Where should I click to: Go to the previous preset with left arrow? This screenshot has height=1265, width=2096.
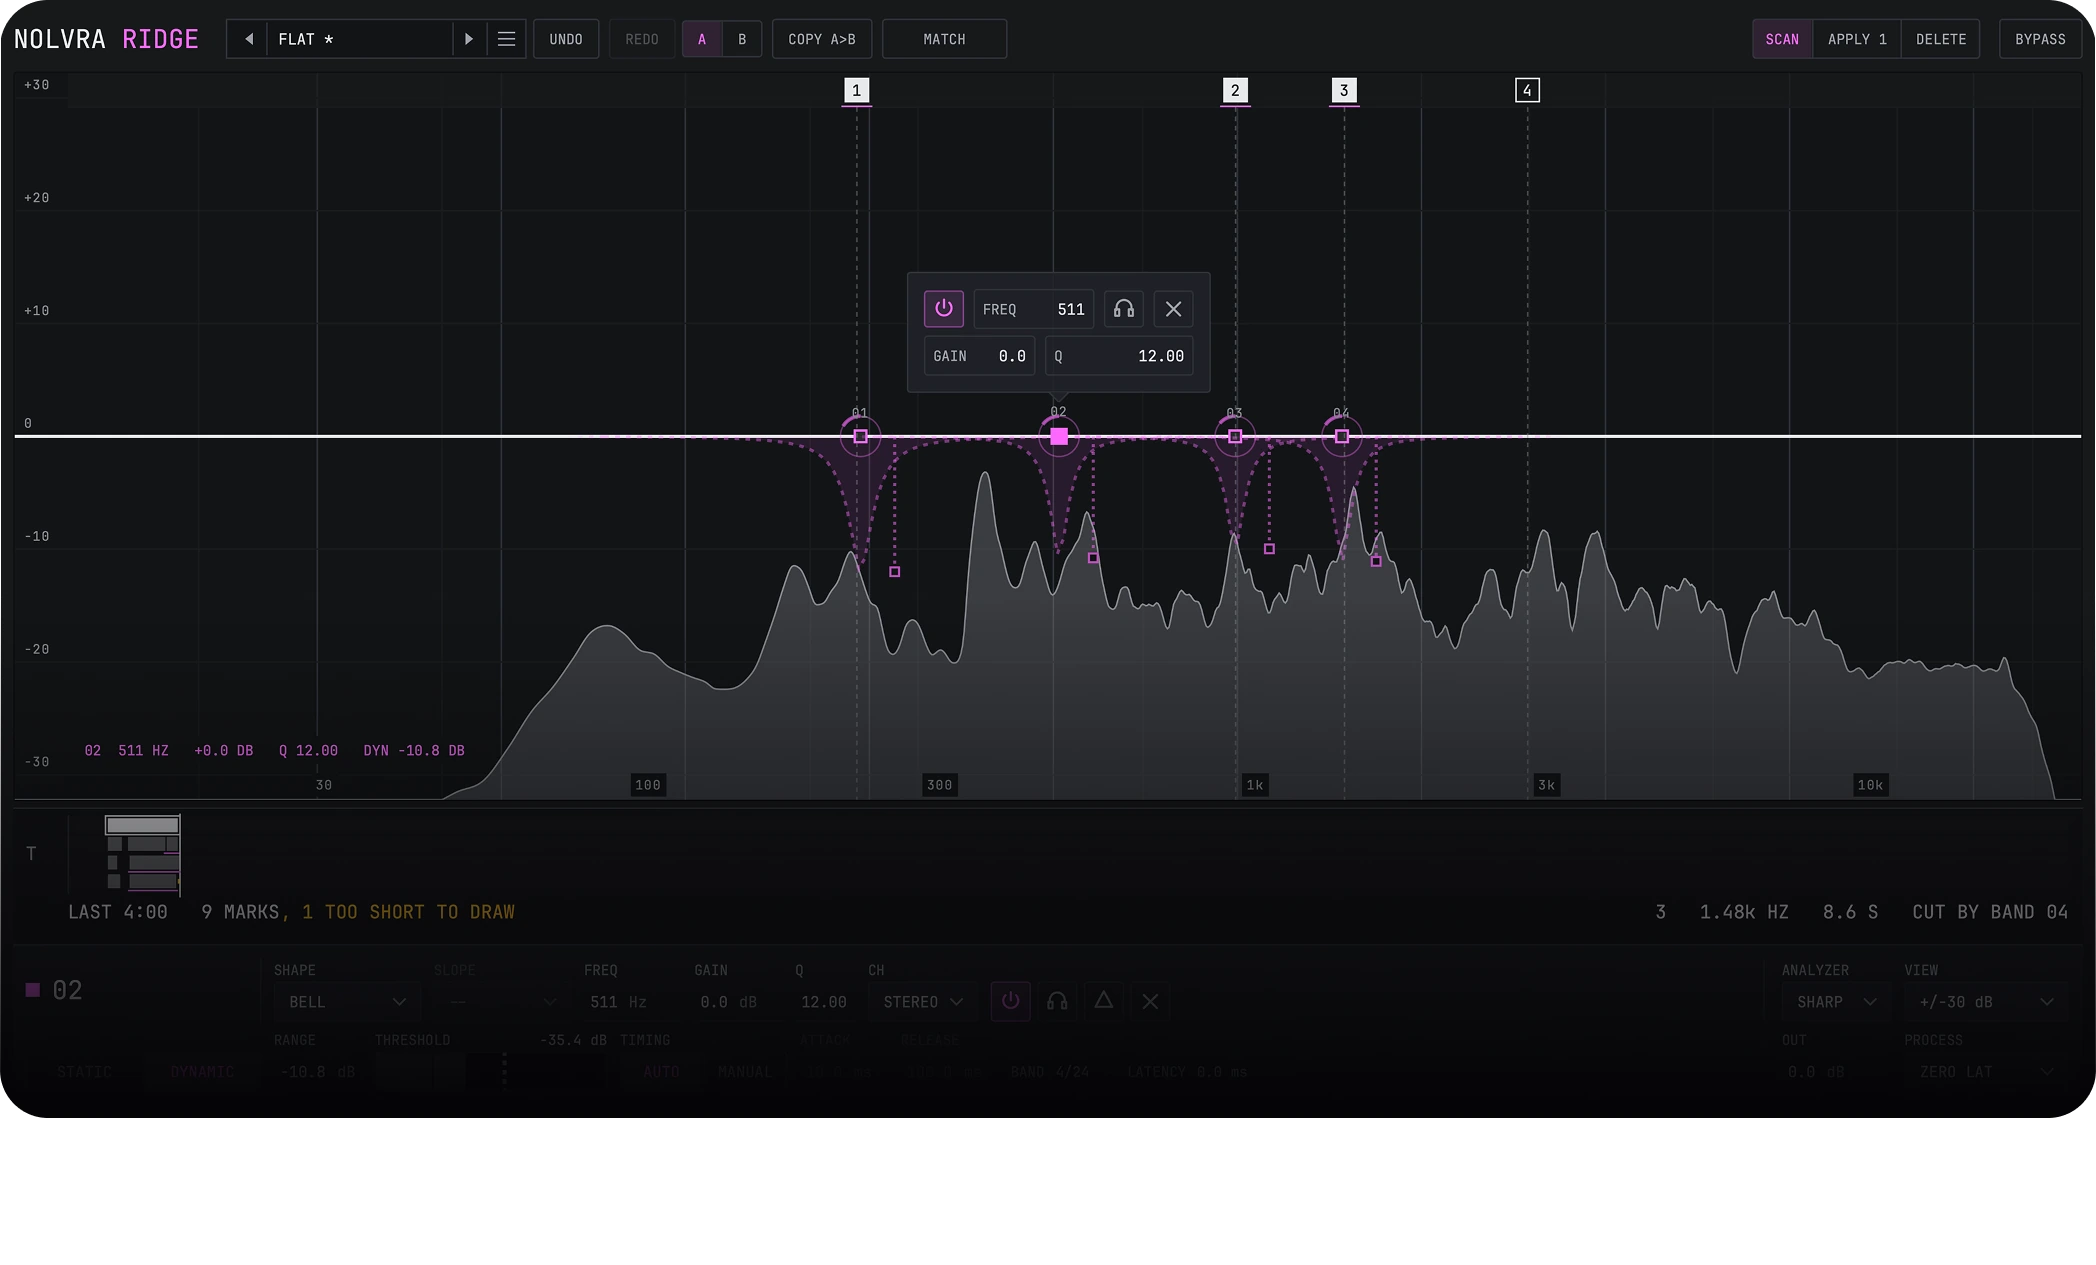point(248,39)
